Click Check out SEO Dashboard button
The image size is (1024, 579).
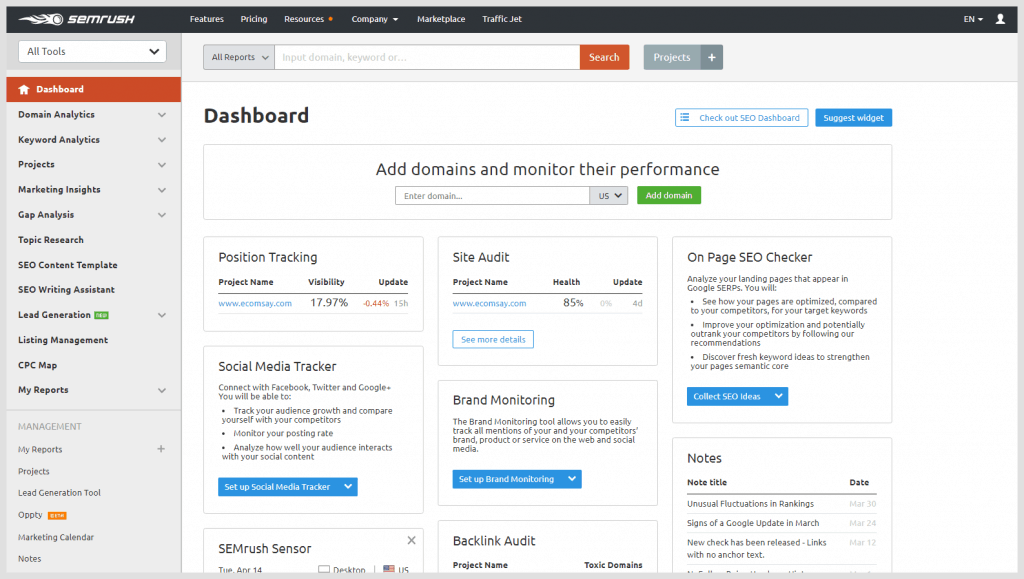coord(741,117)
